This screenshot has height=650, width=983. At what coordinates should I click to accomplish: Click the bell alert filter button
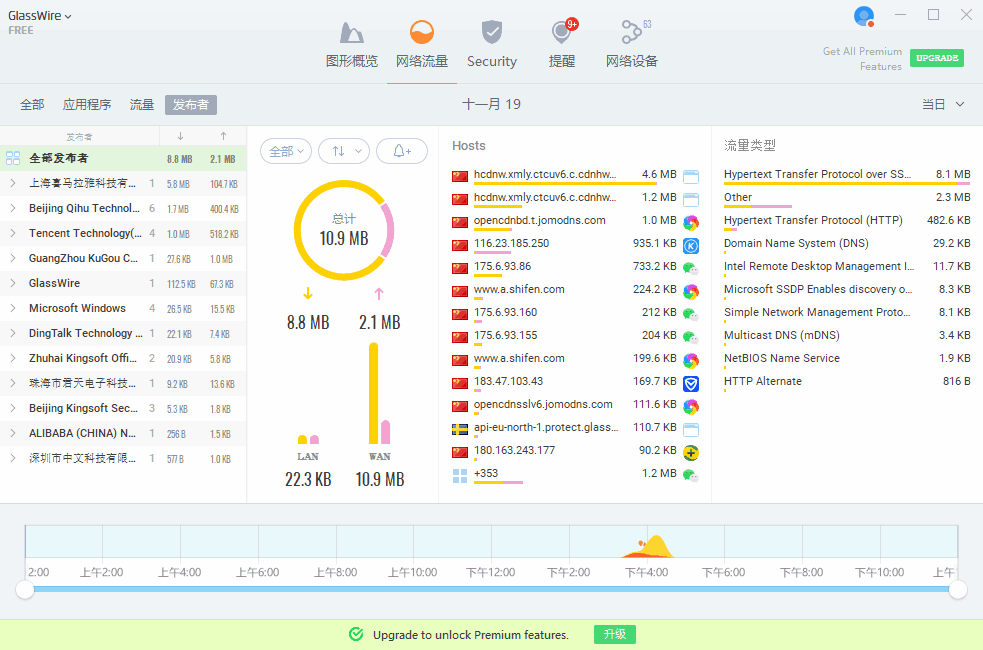[402, 151]
